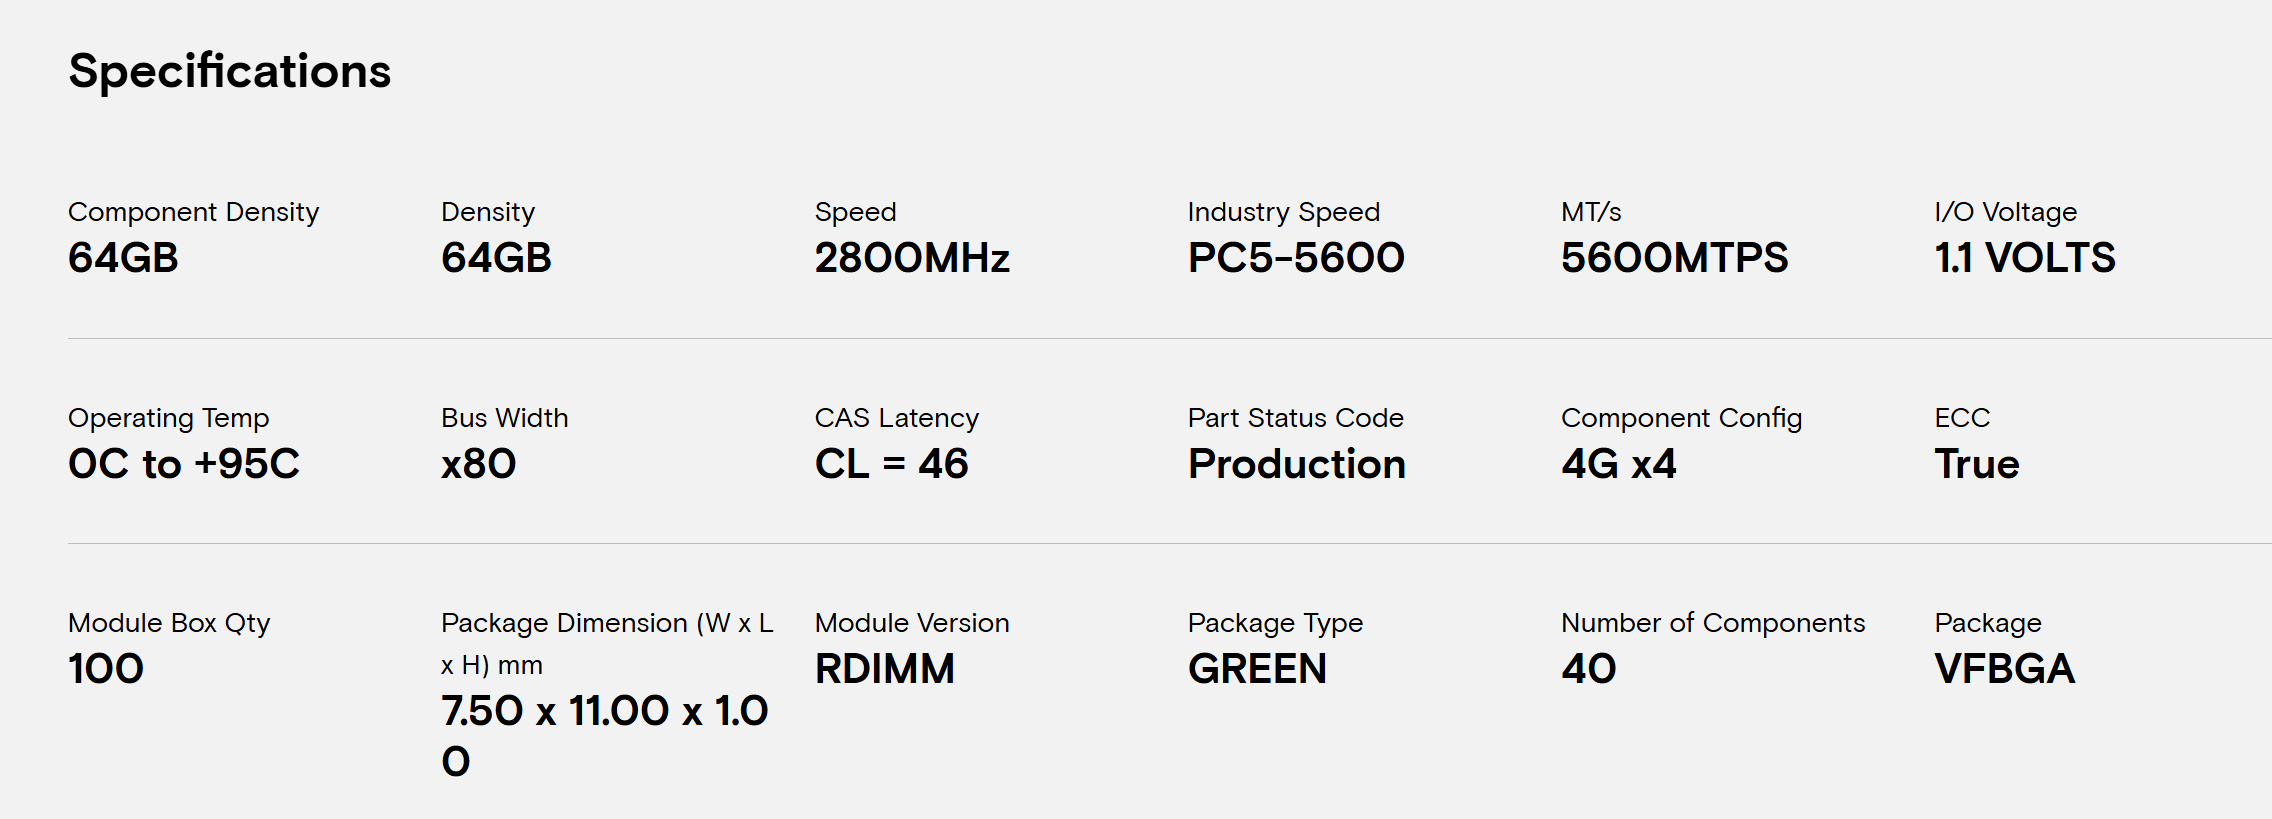Click the Component Density label

193,212
